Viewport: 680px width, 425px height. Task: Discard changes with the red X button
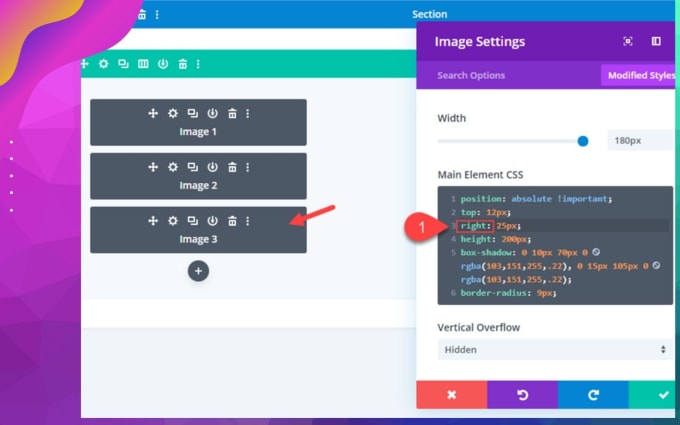(x=451, y=395)
